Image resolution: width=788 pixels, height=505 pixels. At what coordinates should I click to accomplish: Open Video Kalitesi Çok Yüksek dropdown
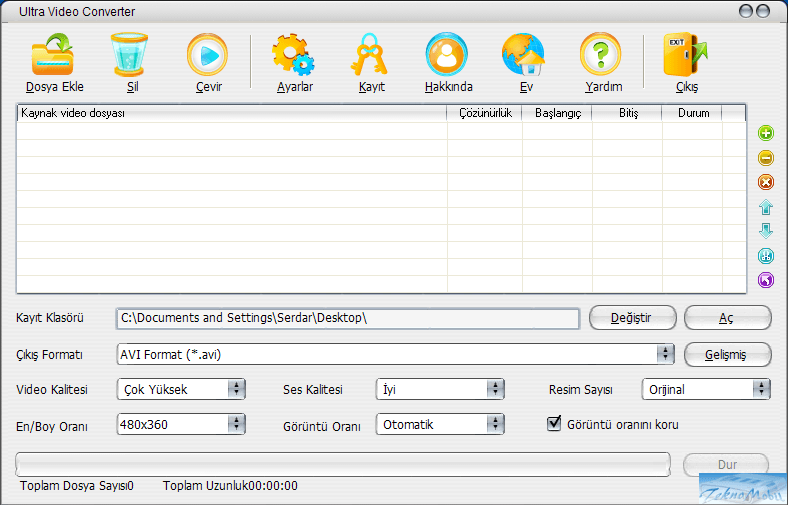(x=181, y=389)
